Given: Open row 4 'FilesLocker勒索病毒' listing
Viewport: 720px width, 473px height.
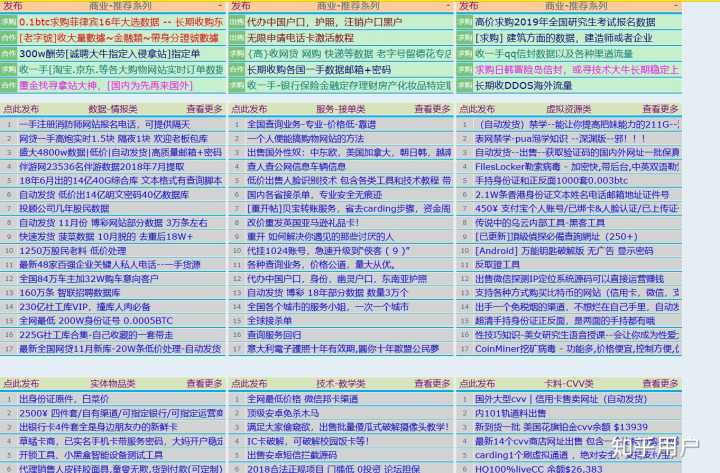Looking at the screenshot, I should [x=577, y=167].
